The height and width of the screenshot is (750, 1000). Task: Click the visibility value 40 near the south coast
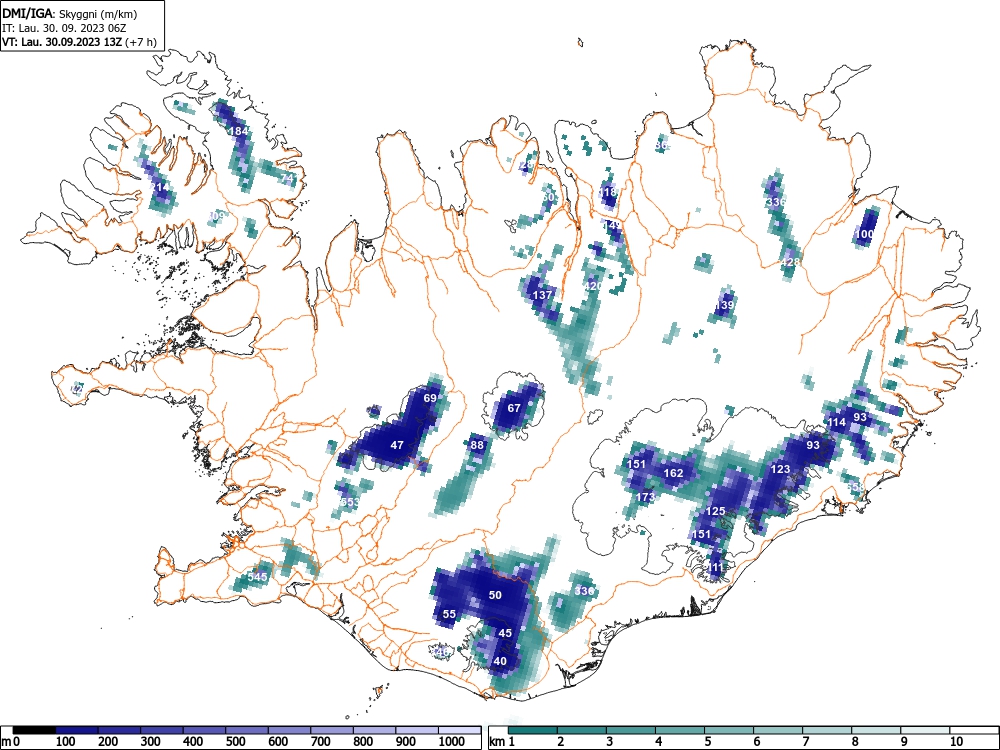coord(500,661)
